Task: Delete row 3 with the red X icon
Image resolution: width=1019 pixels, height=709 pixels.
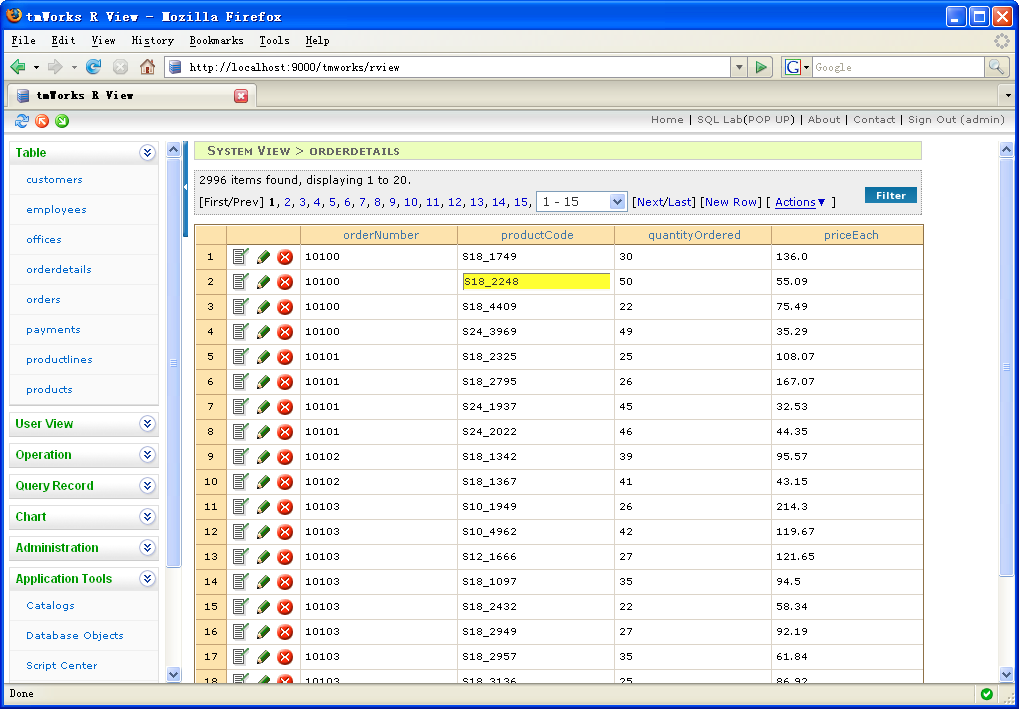Action: [x=285, y=307]
